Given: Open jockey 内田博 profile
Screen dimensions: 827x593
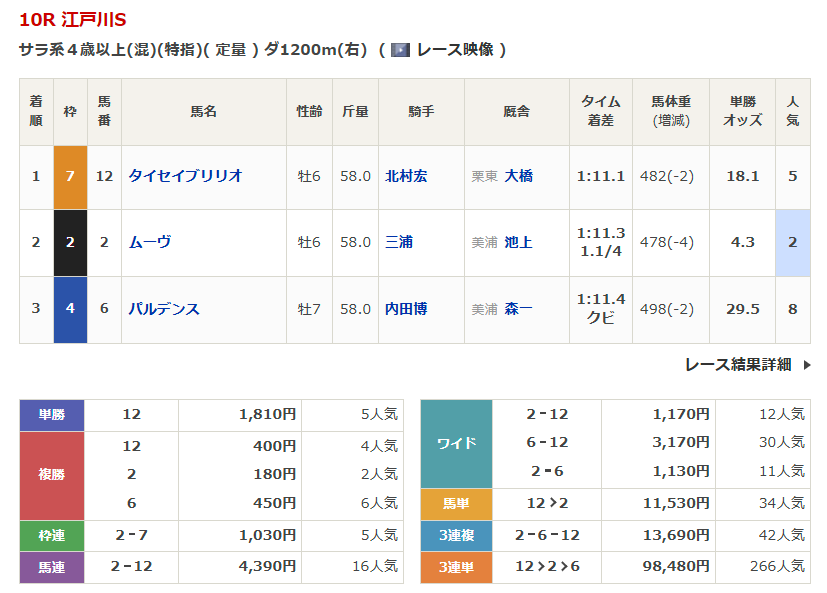Looking at the screenshot, I should 406,309.
